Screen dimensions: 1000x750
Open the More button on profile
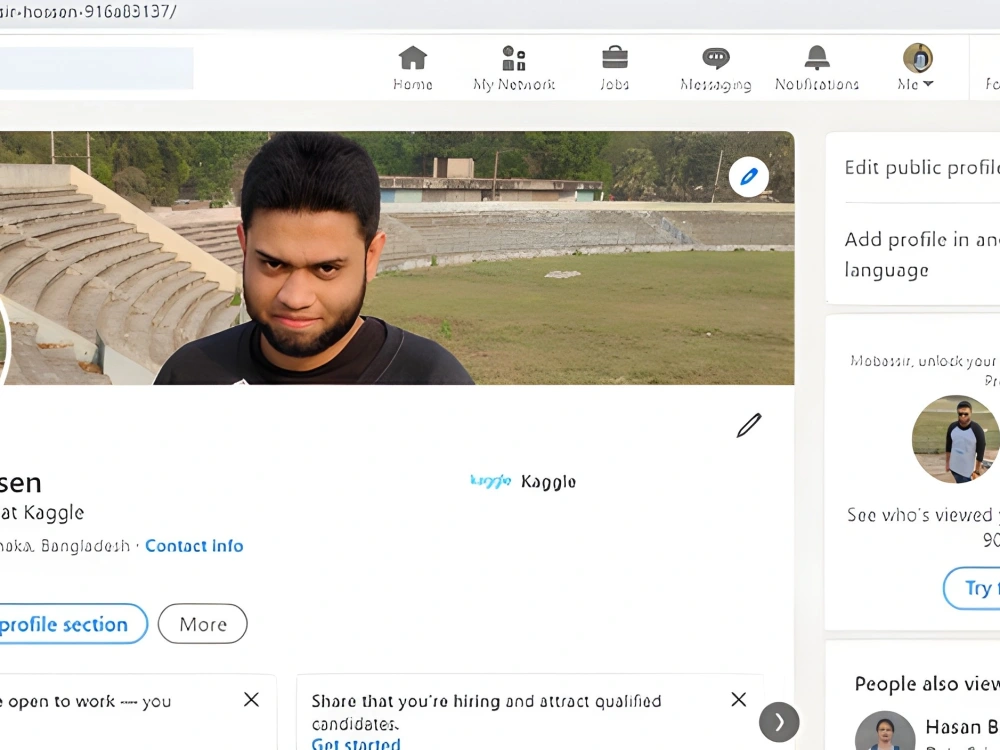(x=203, y=624)
